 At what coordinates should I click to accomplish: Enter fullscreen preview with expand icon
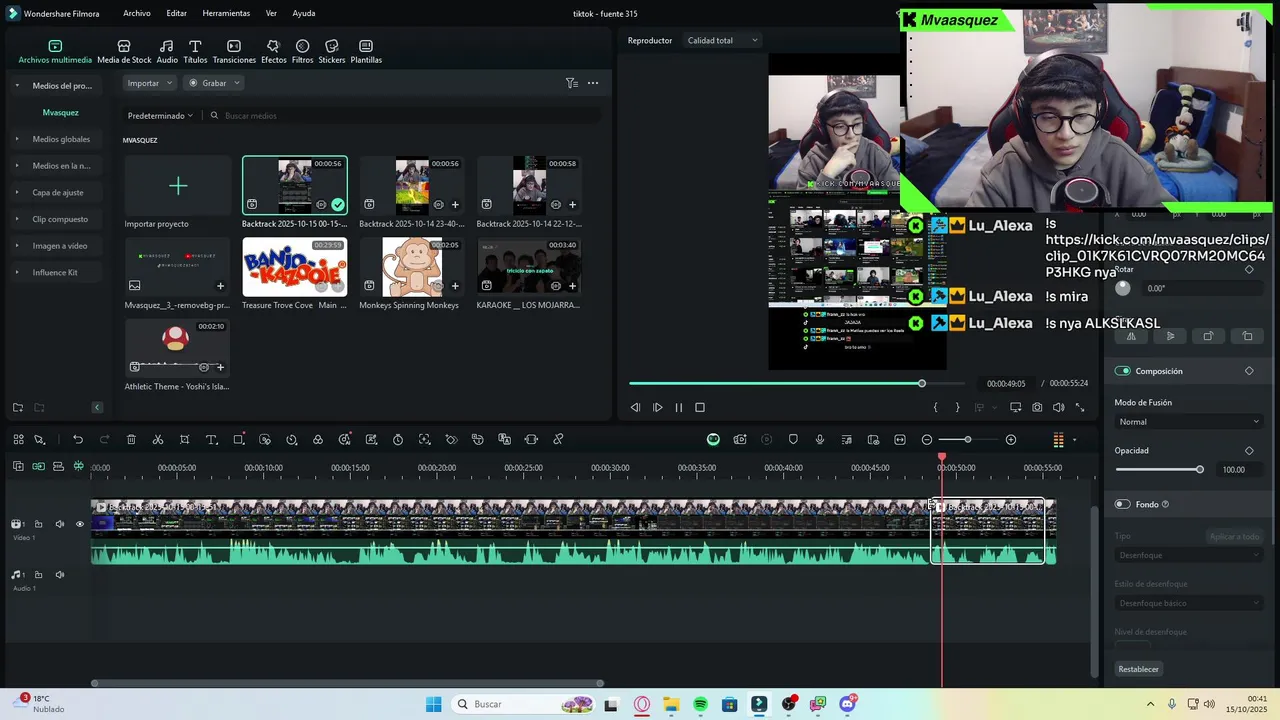(x=1080, y=408)
